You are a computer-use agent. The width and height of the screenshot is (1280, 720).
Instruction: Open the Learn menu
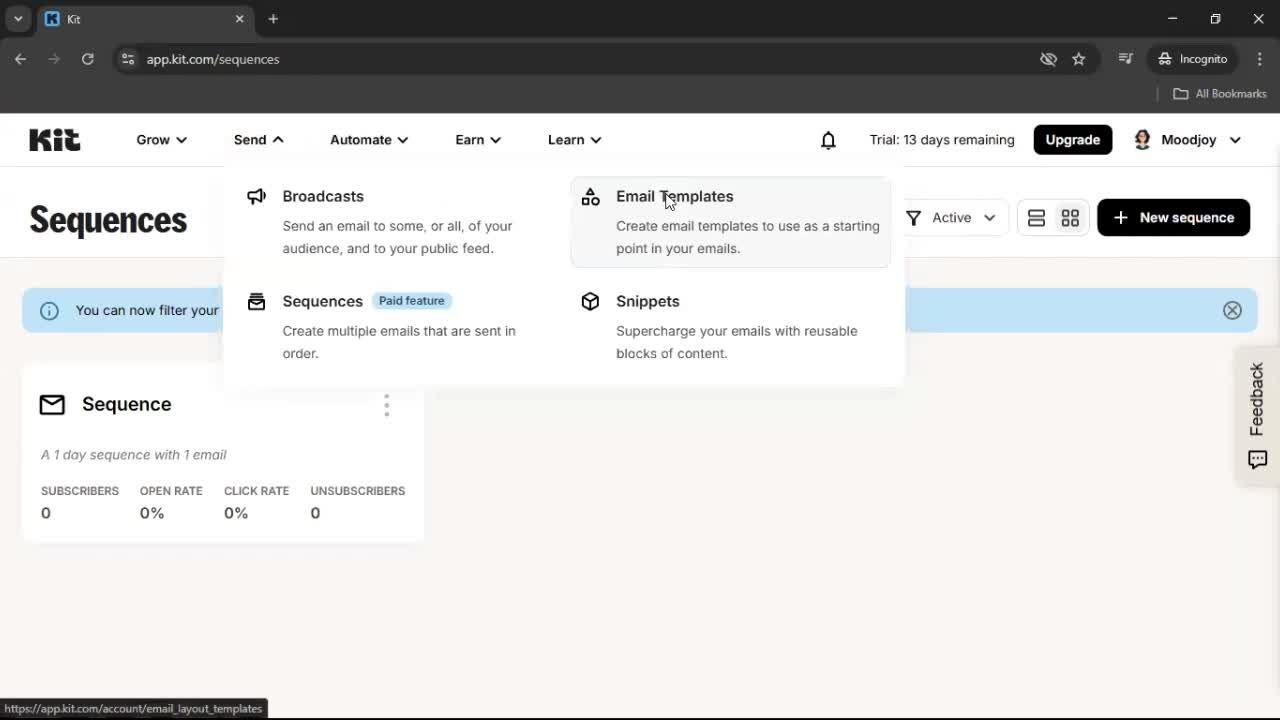click(573, 140)
